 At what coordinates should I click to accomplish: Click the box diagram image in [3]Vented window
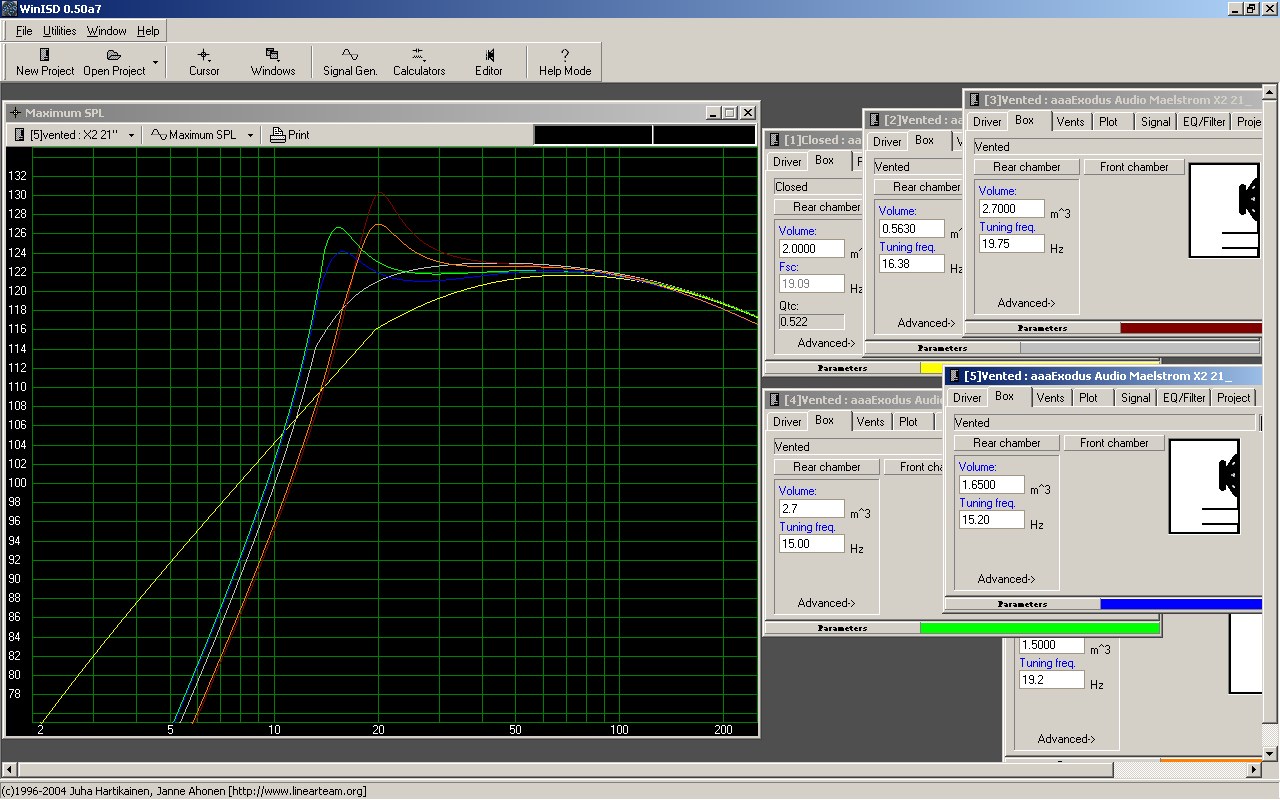point(1224,210)
